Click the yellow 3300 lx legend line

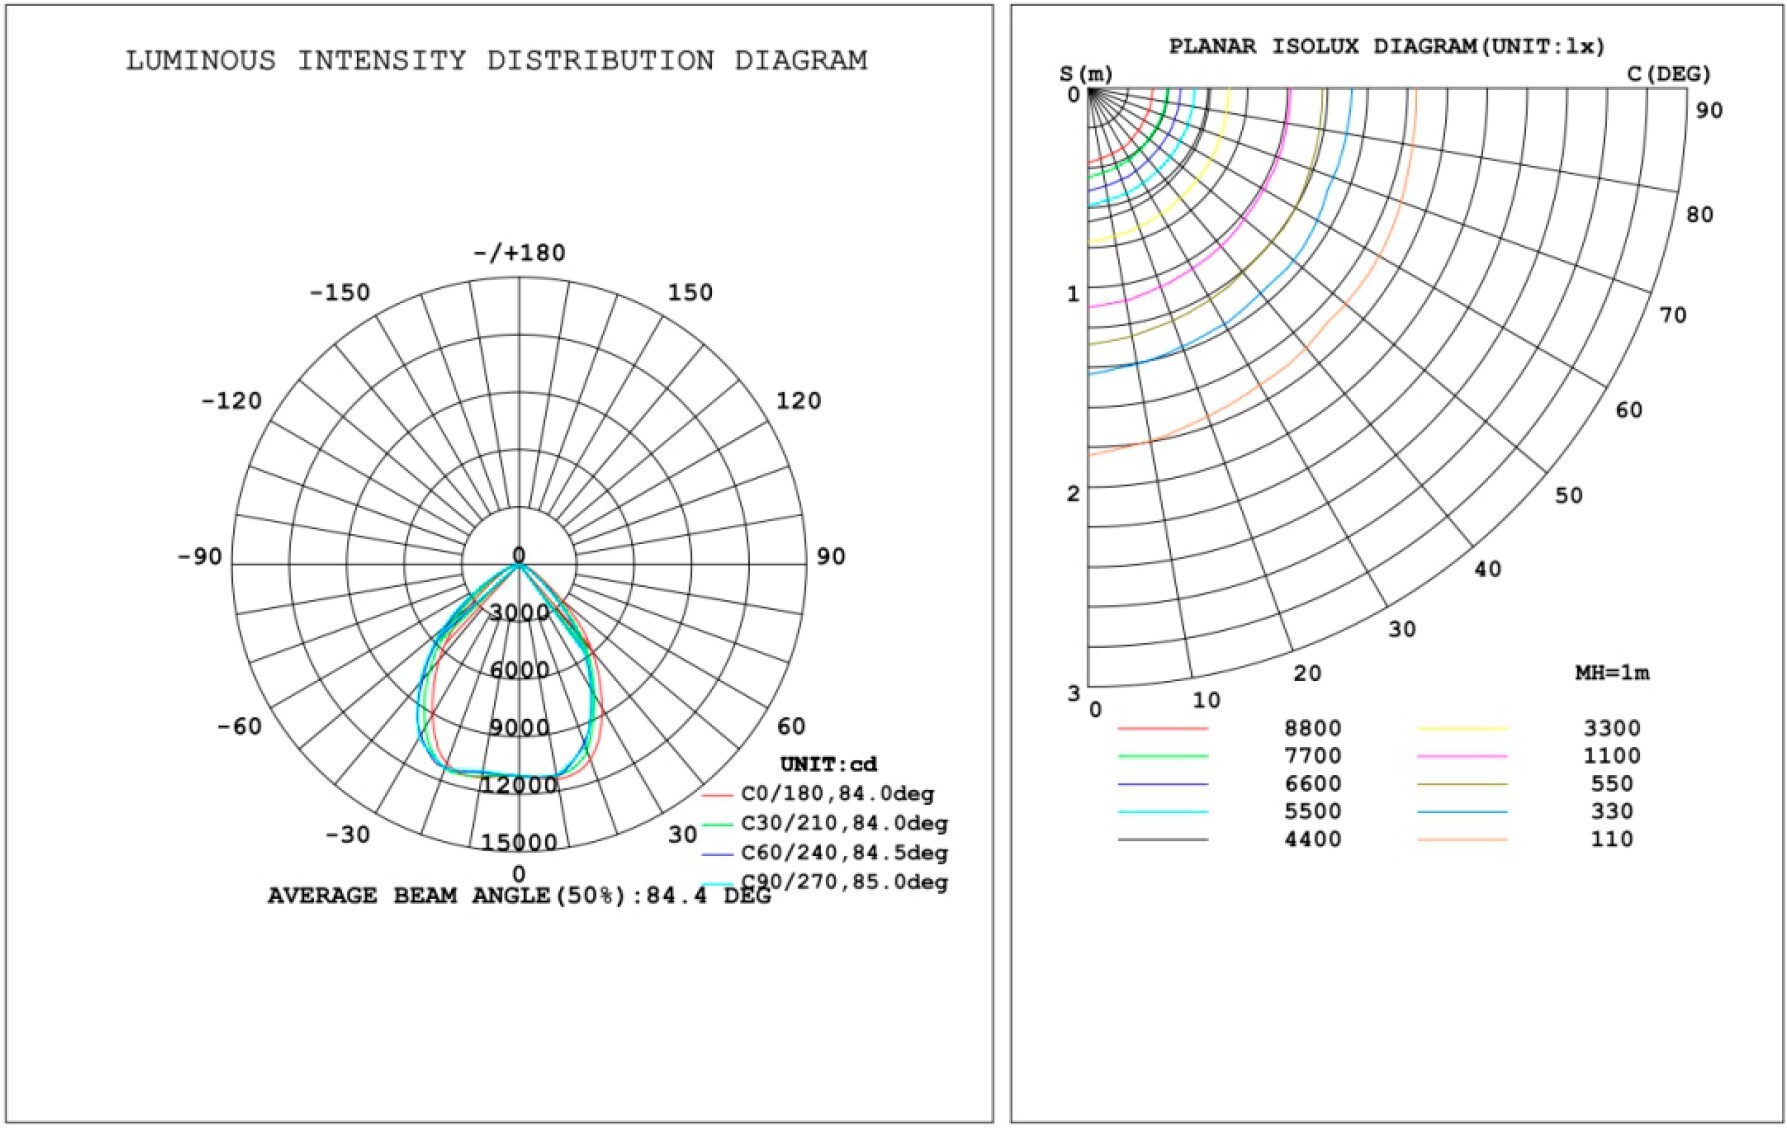pos(1462,729)
